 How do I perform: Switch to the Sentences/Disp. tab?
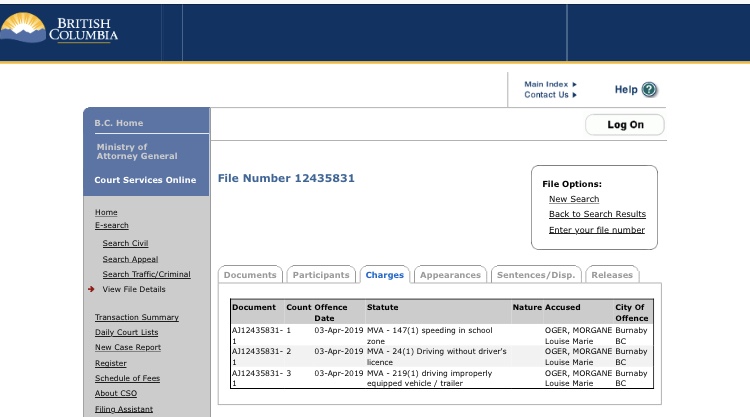coord(536,274)
